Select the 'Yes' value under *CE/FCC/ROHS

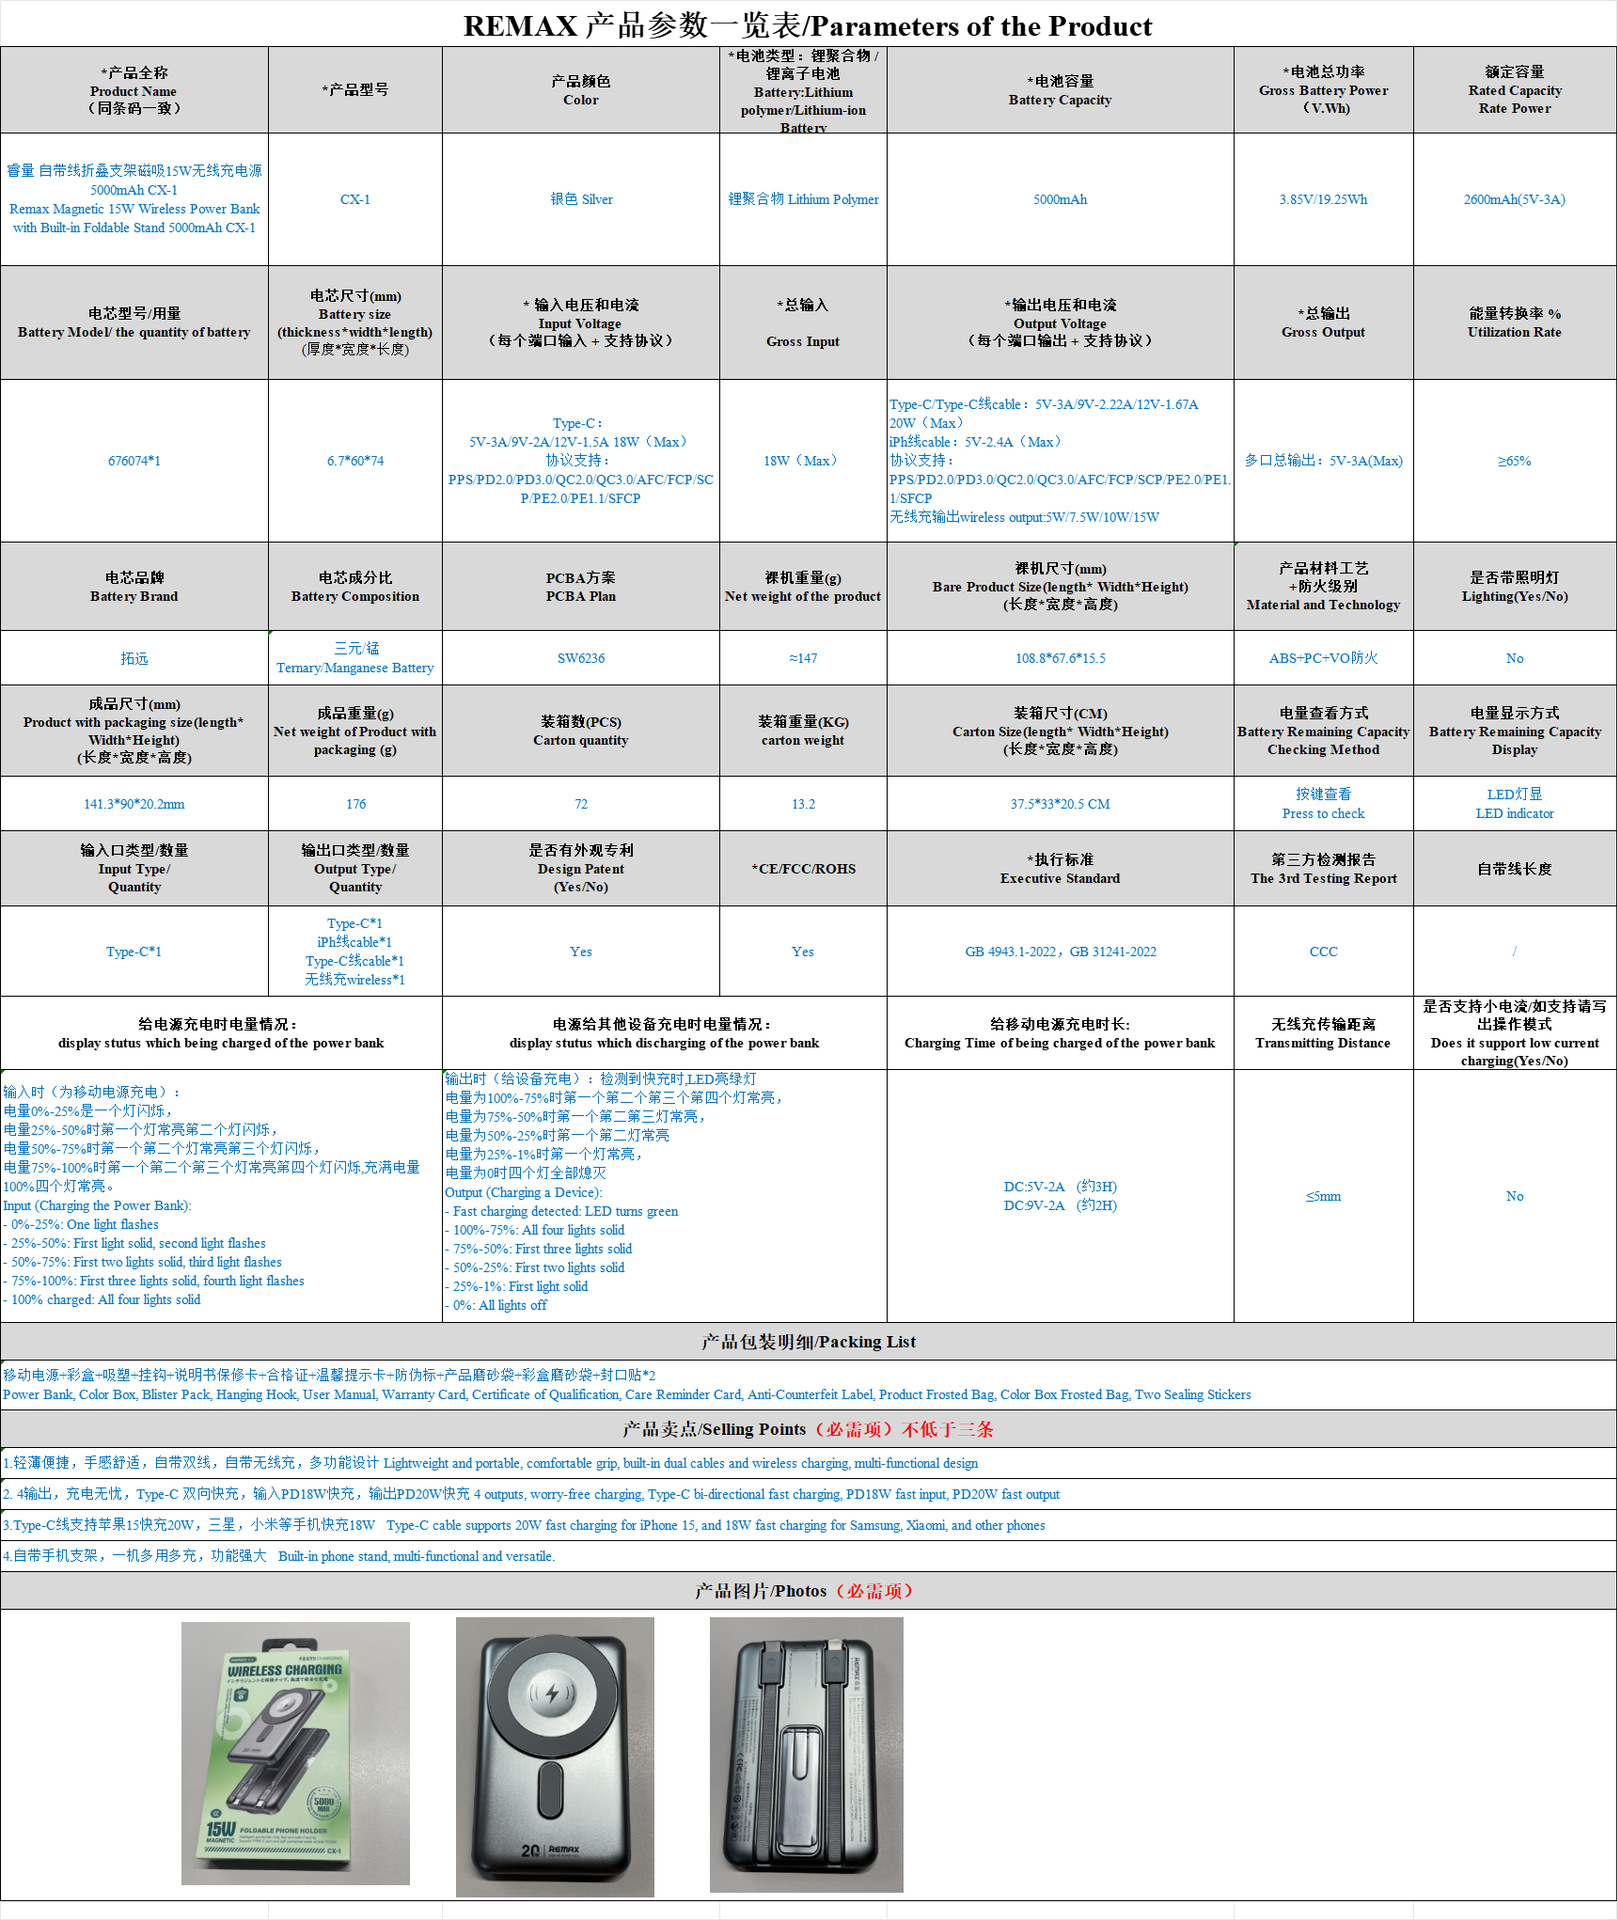[x=803, y=951]
